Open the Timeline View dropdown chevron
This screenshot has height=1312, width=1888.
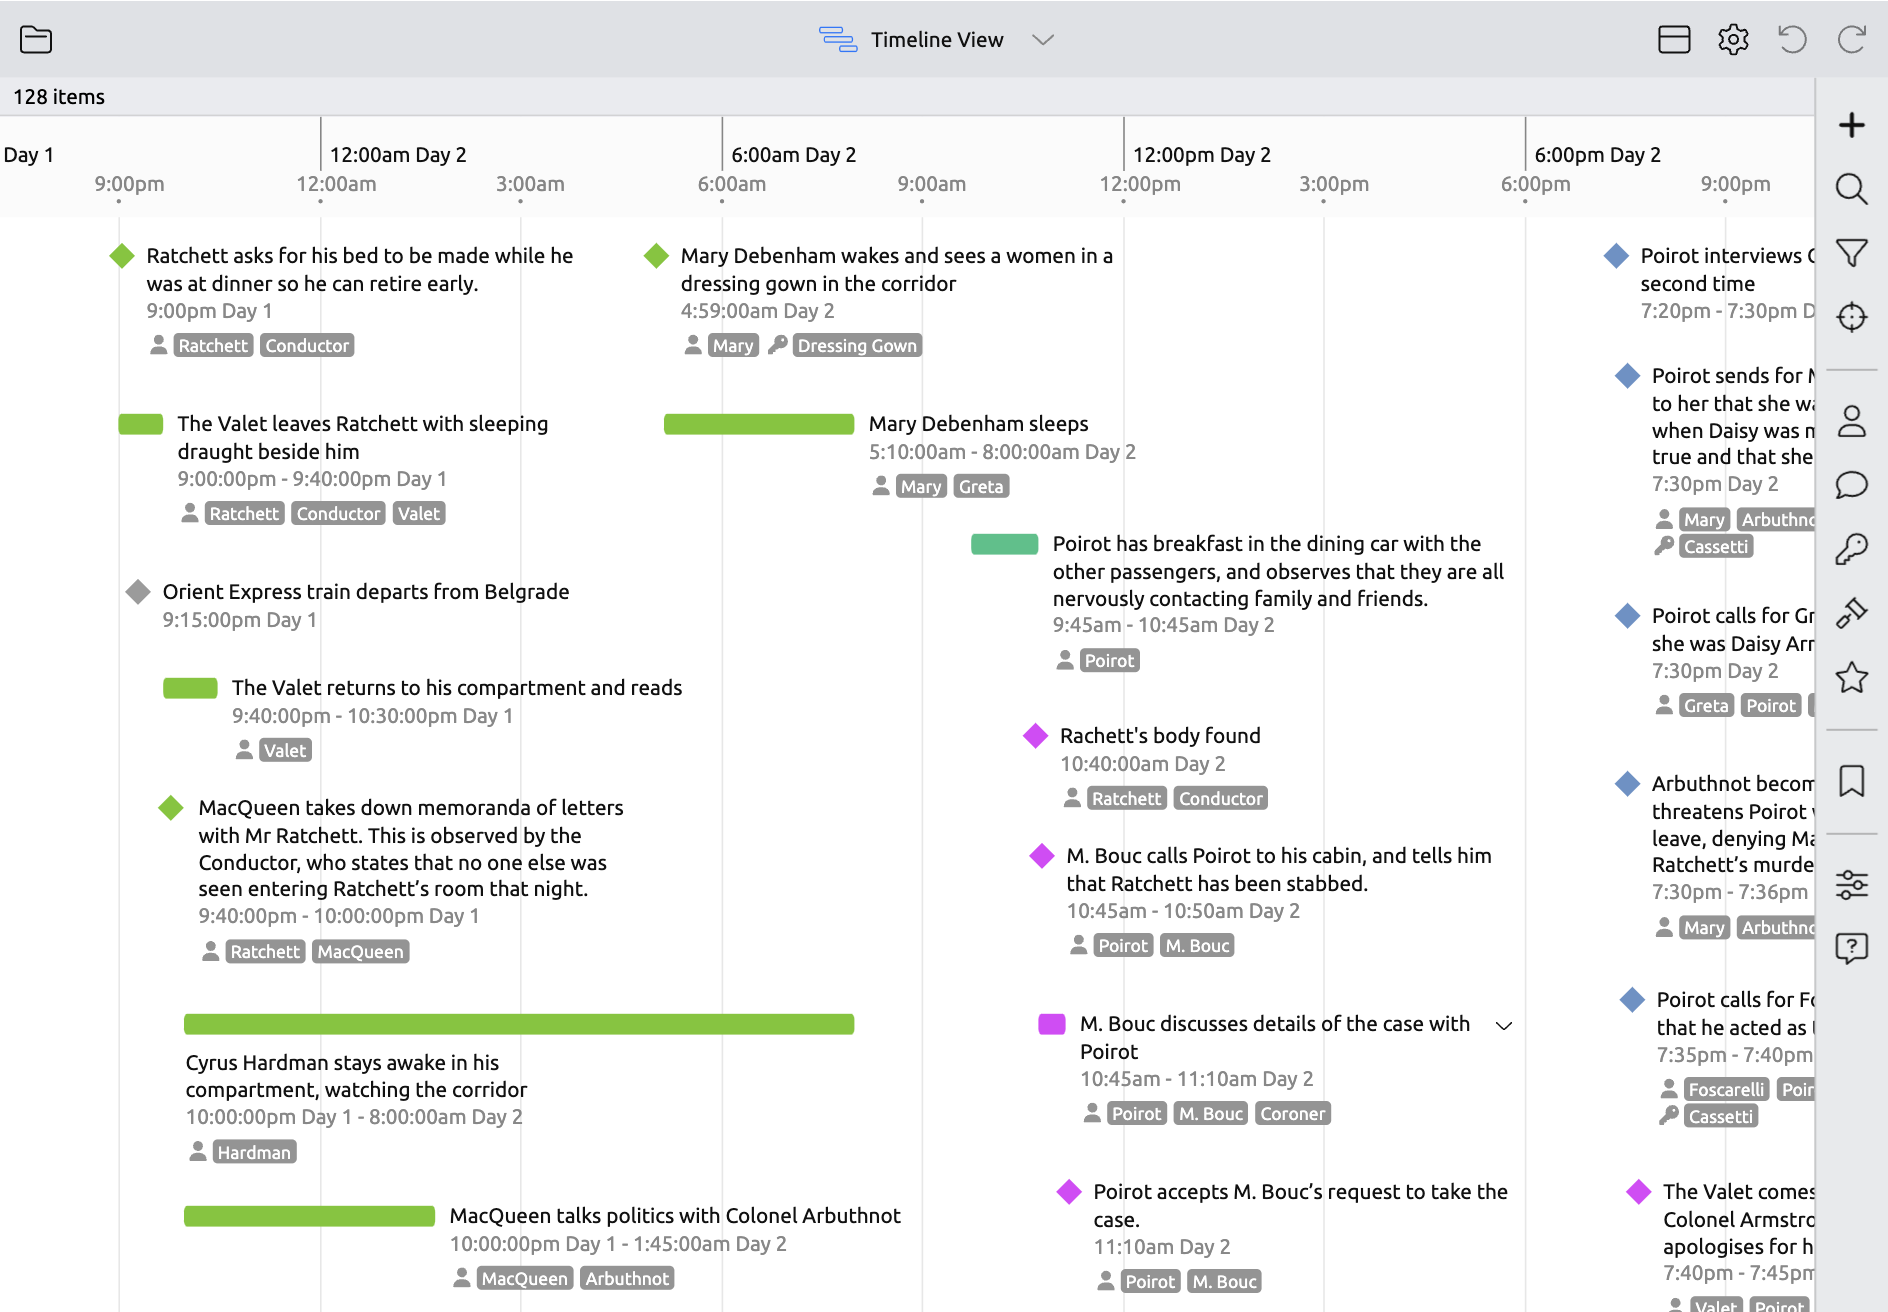(x=1043, y=40)
